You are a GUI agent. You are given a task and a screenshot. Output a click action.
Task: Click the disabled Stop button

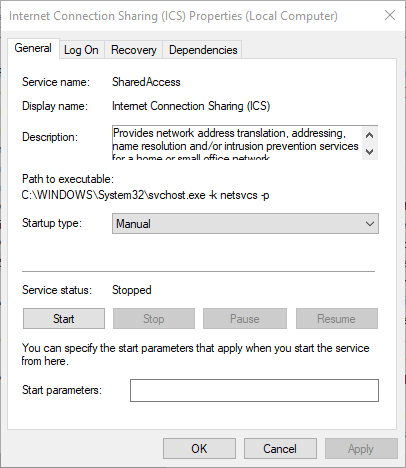(154, 319)
